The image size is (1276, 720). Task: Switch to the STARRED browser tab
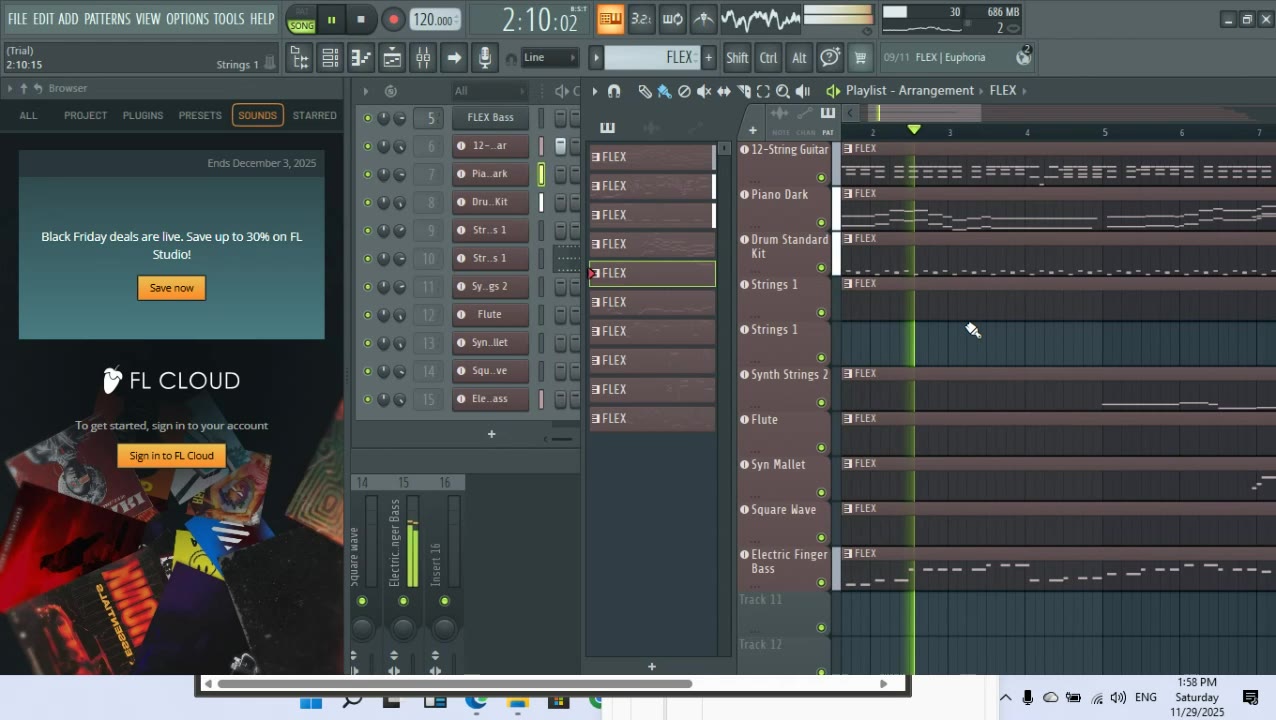[314, 116]
